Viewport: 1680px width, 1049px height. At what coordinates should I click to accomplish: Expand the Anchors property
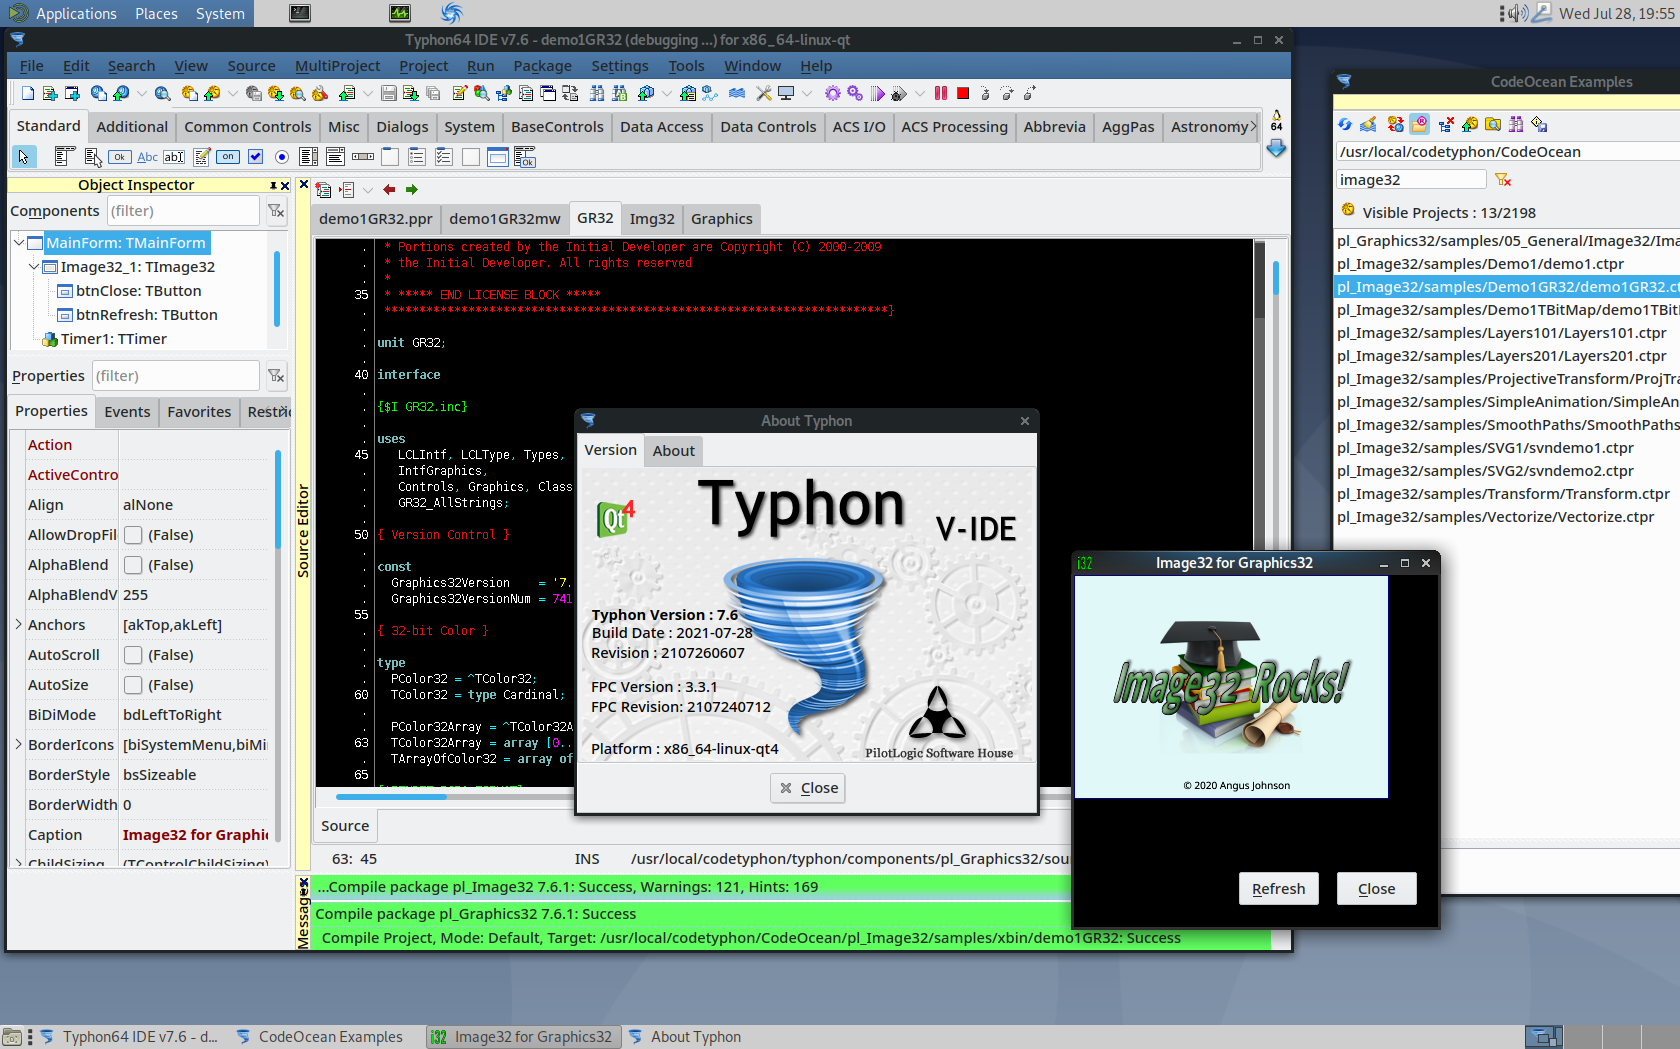coord(18,625)
